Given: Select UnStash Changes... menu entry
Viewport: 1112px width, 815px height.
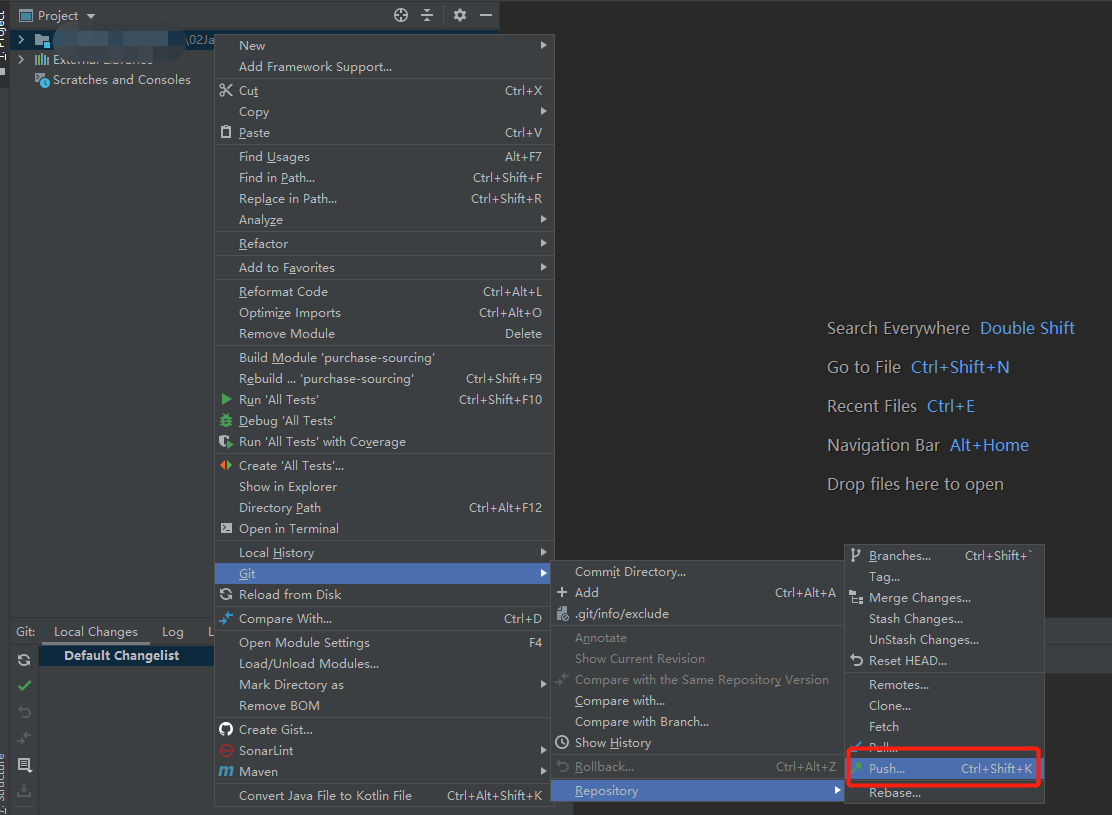Looking at the screenshot, I should (x=945, y=640).
